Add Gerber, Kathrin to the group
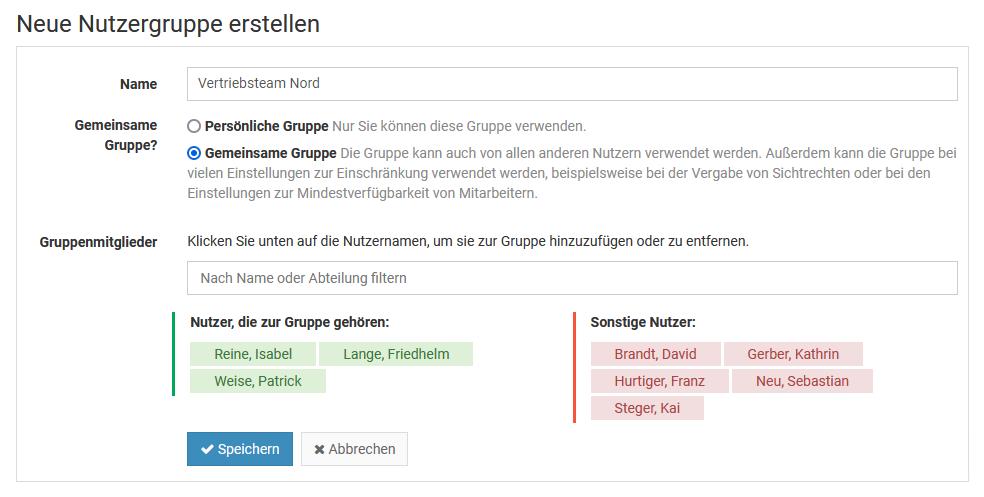Viewport: 984px width, 497px height. click(793, 354)
